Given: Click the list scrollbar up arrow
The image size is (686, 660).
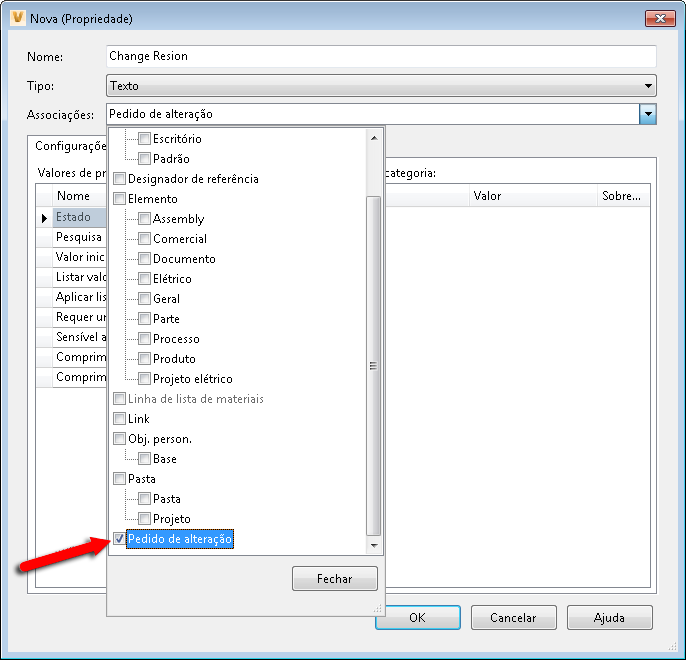Looking at the screenshot, I should tap(374, 138).
